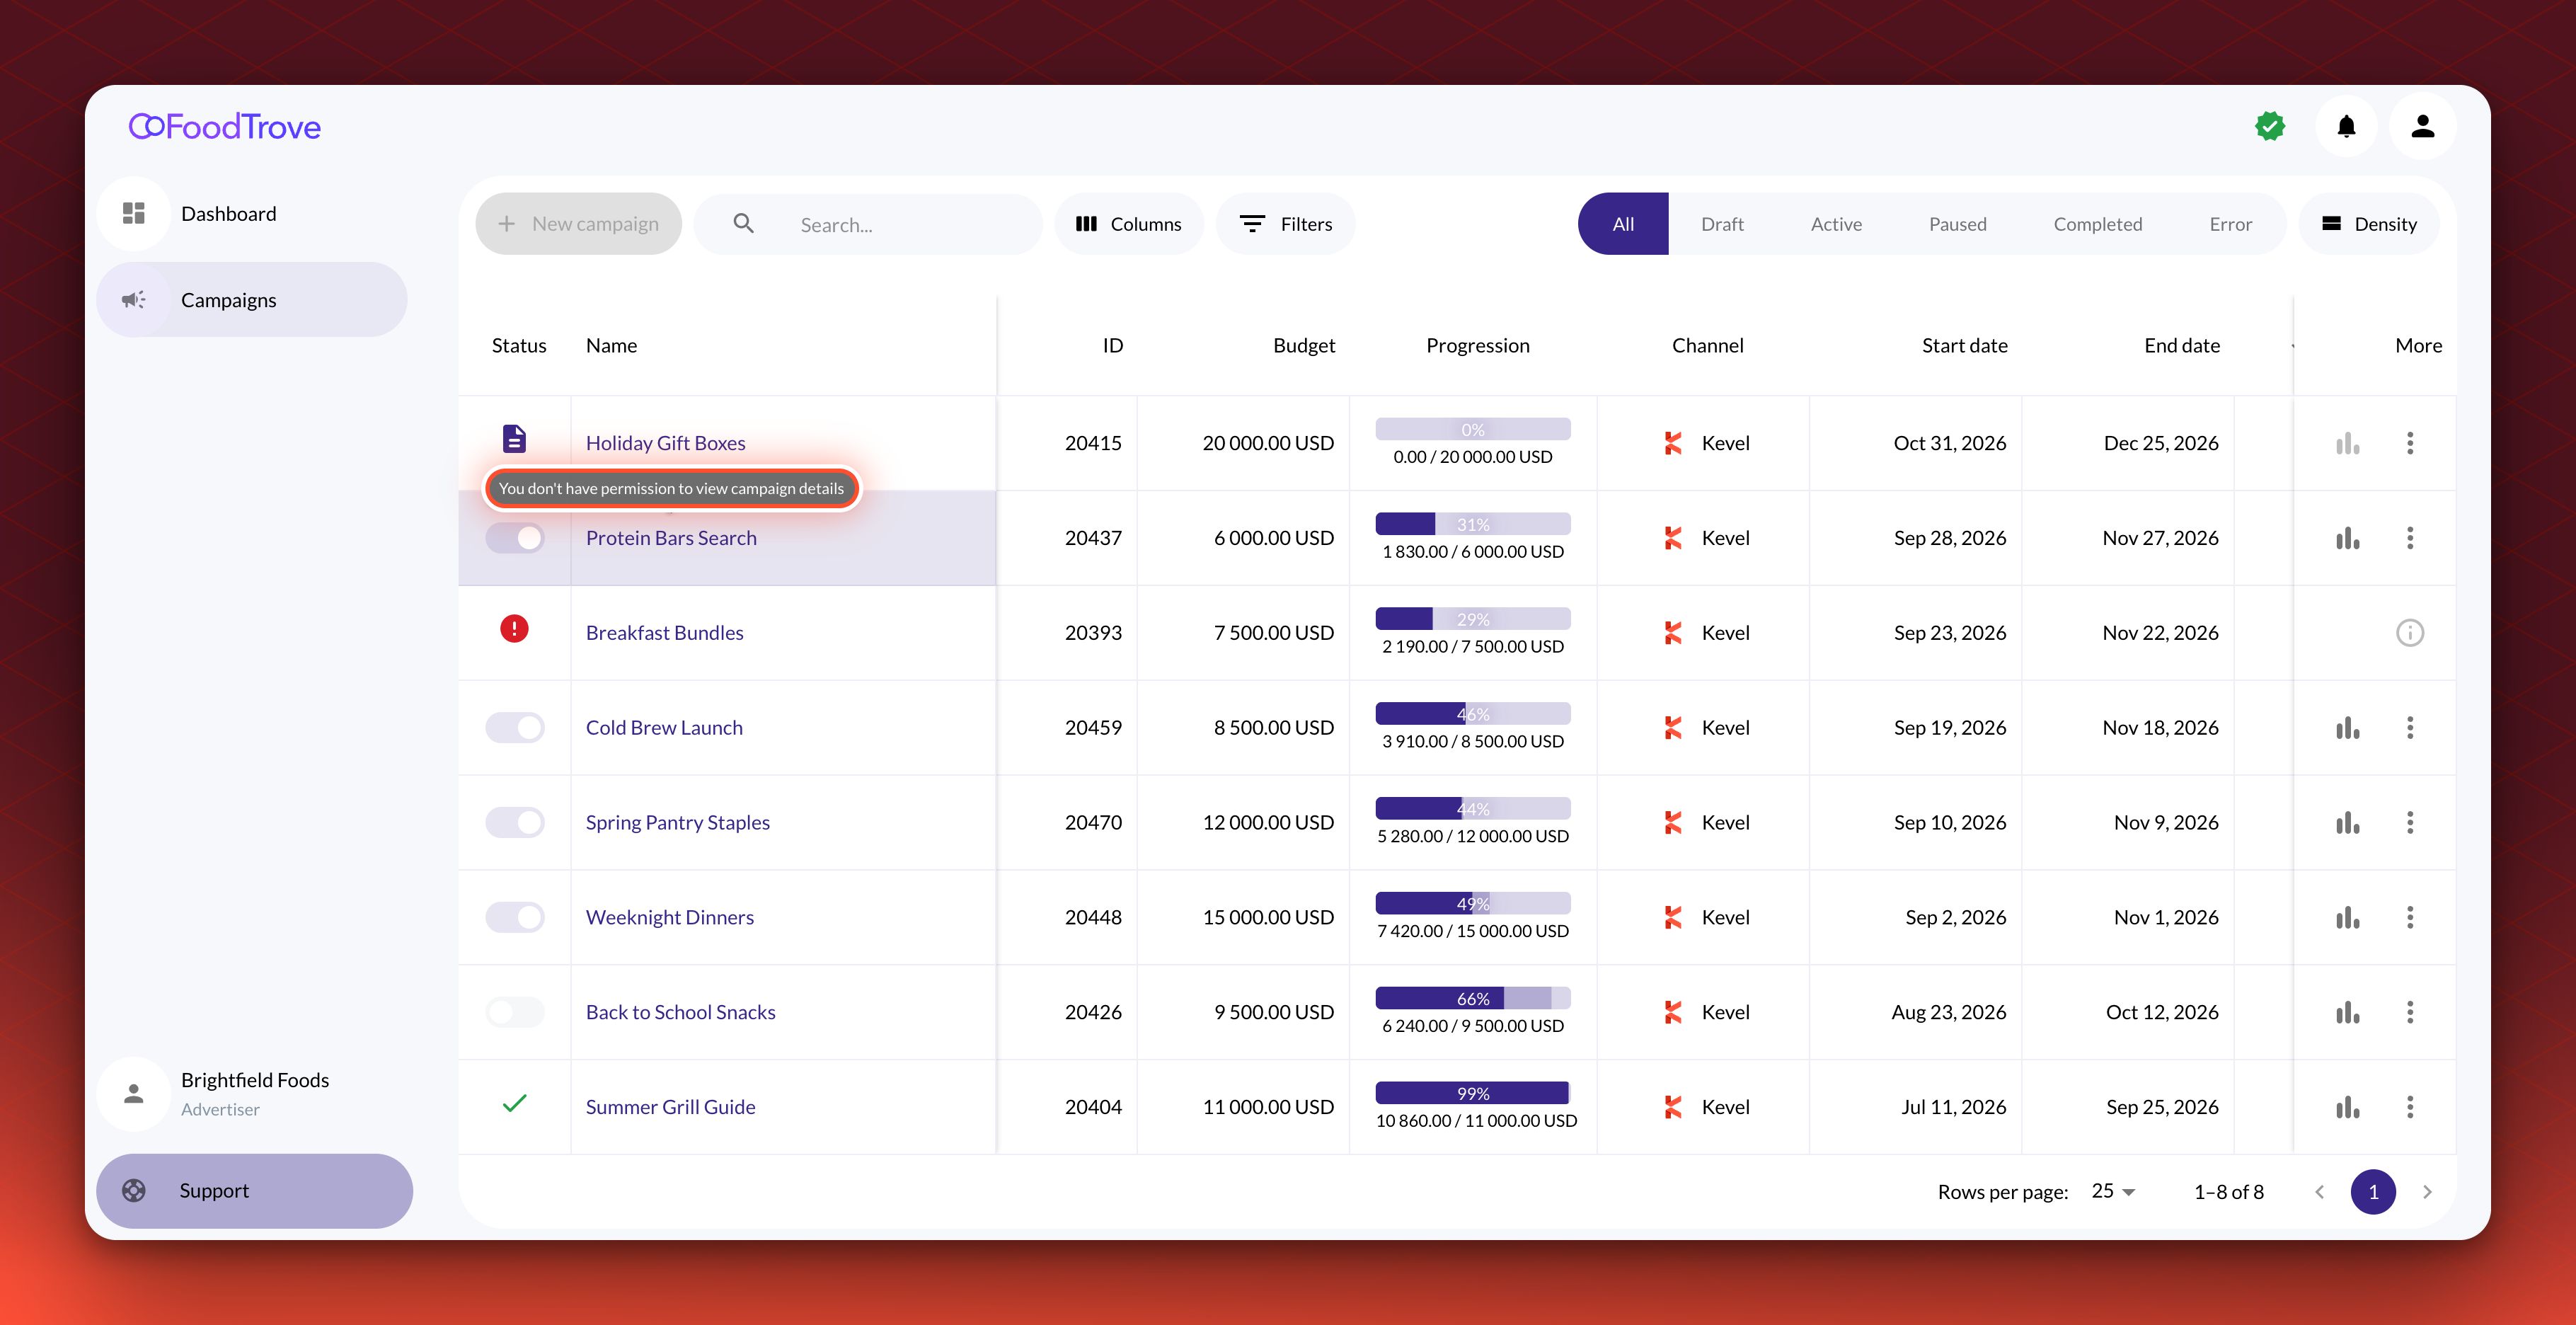Select the Draft status tab
The image size is (2576, 1325).
[x=1722, y=224]
